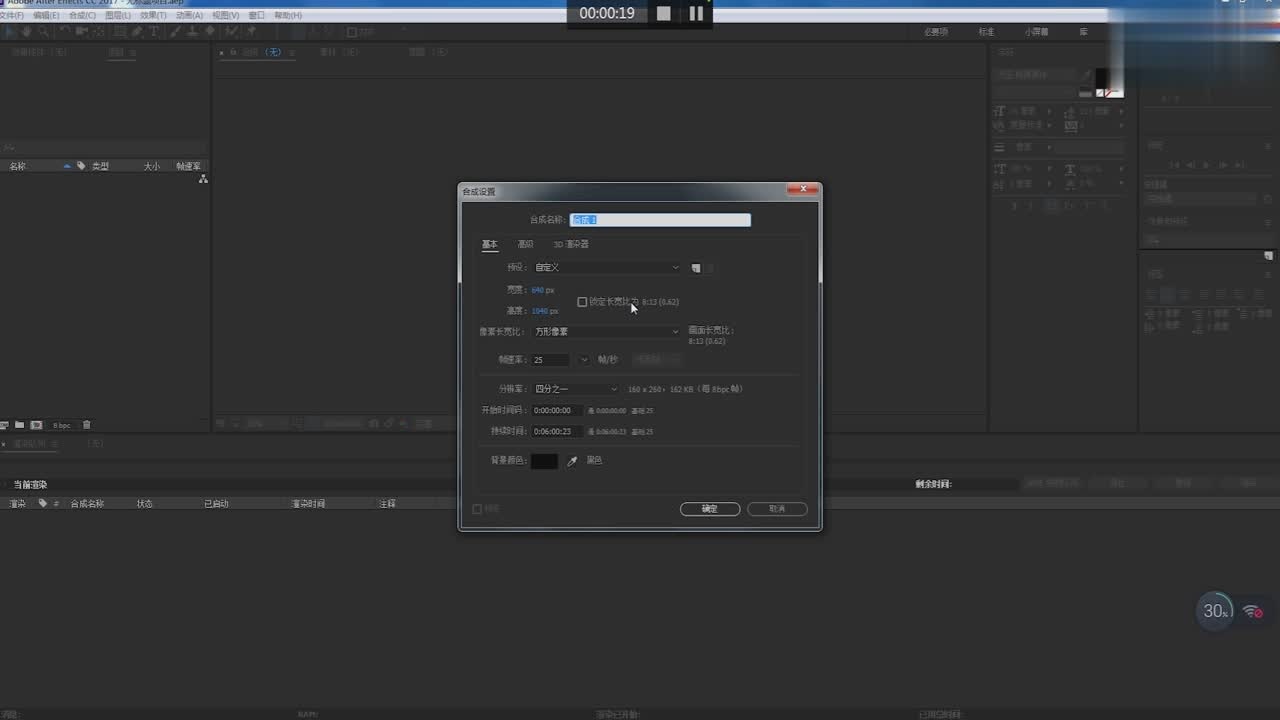Click the 合成名称 name input field
This screenshot has height=720, width=1280.
point(660,220)
